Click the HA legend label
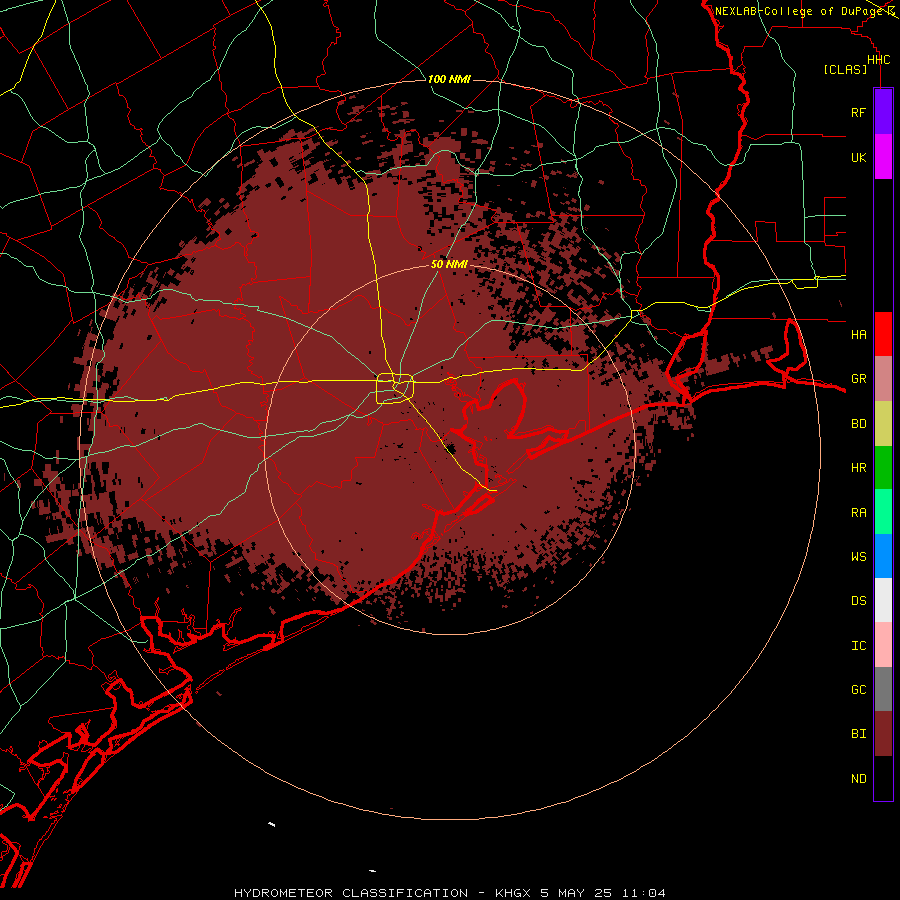Screen dimensions: 900x900 pyautogui.click(x=859, y=335)
